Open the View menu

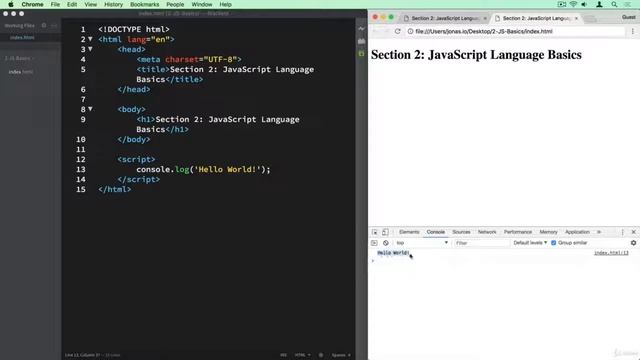[x=91, y=4]
